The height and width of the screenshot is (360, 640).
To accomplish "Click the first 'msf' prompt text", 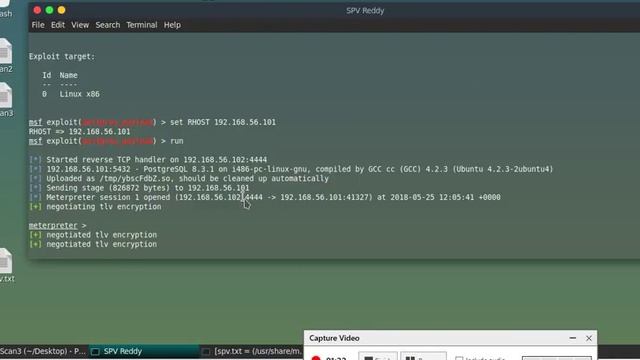I will point(35,122).
